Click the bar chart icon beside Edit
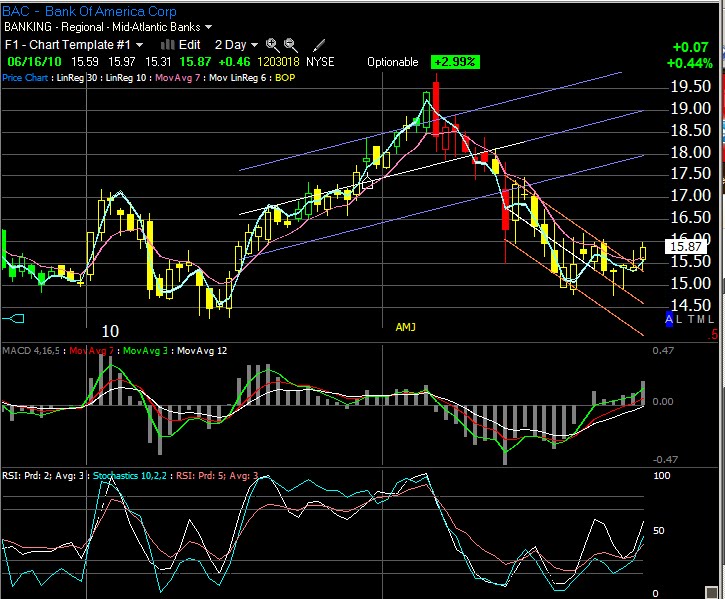Viewport: 725px width, 599px height. point(167,44)
